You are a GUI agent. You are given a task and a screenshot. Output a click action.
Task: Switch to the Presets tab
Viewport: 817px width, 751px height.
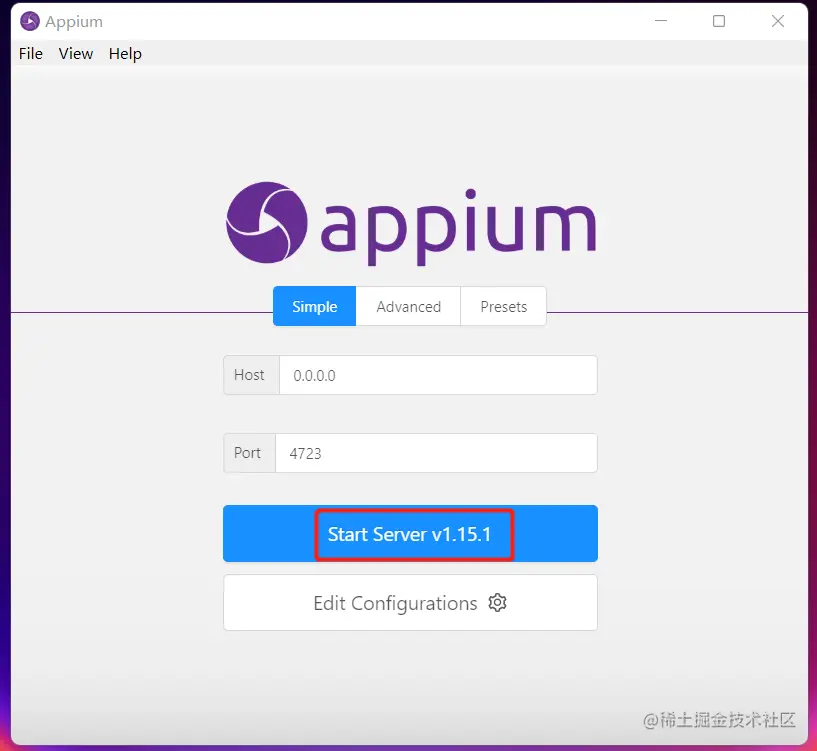pos(503,306)
